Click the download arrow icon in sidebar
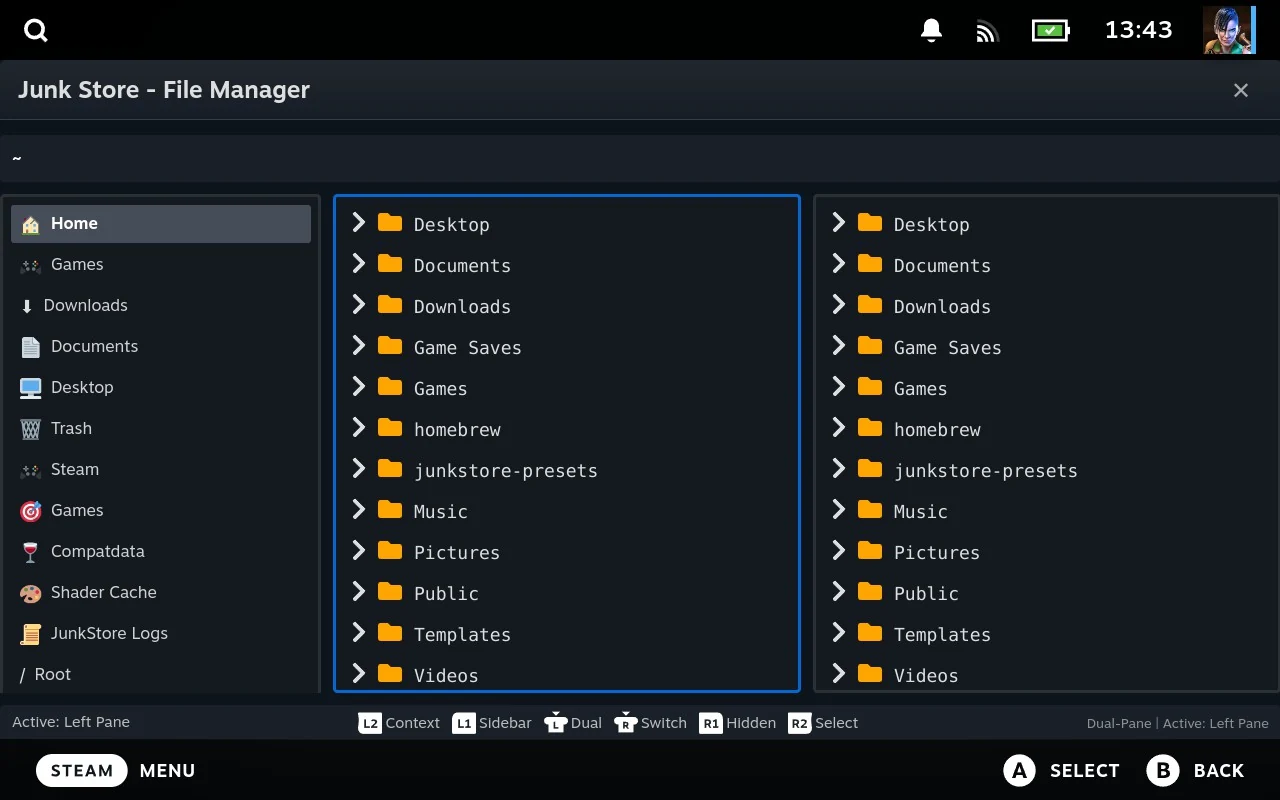 pyautogui.click(x=27, y=306)
